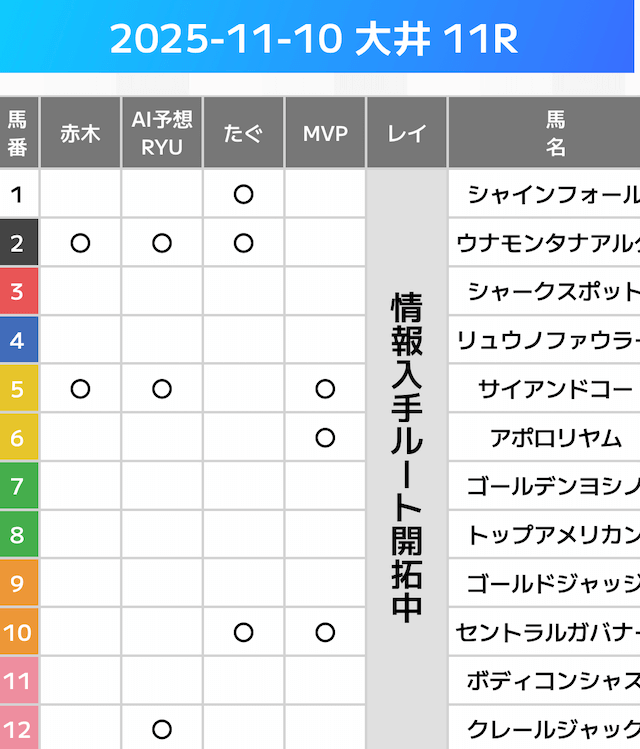
Task: Click the レイ column header
Action: click(x=406, y=133)
